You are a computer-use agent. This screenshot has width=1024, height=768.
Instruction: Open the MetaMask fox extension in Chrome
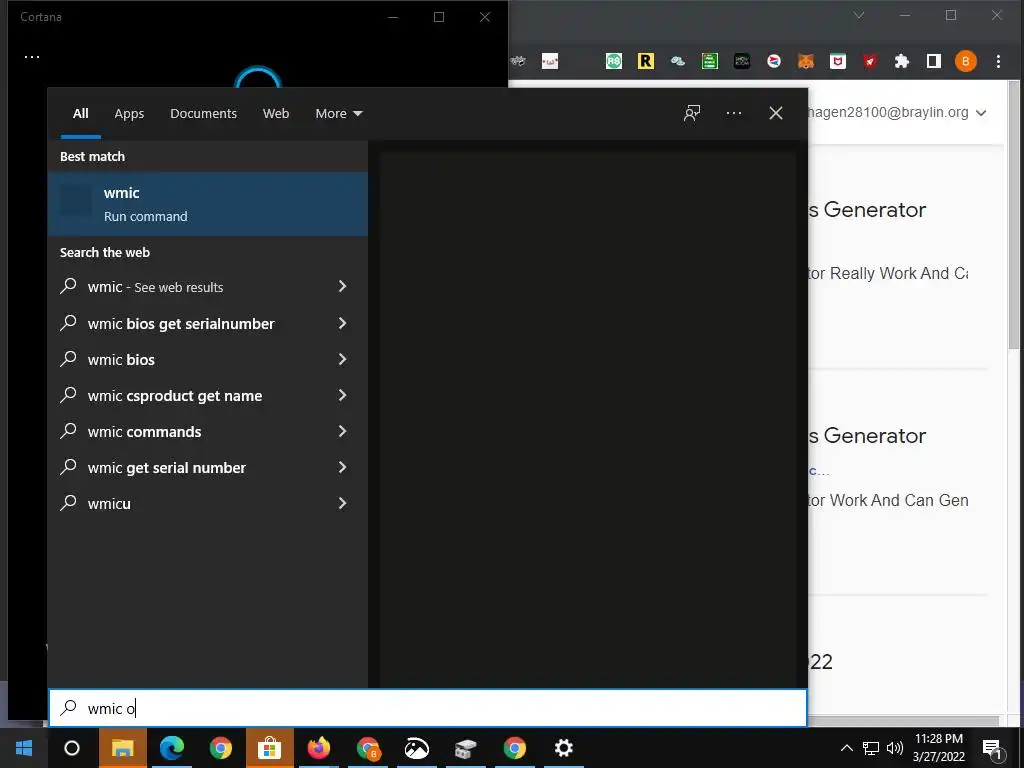pos(806,61)
